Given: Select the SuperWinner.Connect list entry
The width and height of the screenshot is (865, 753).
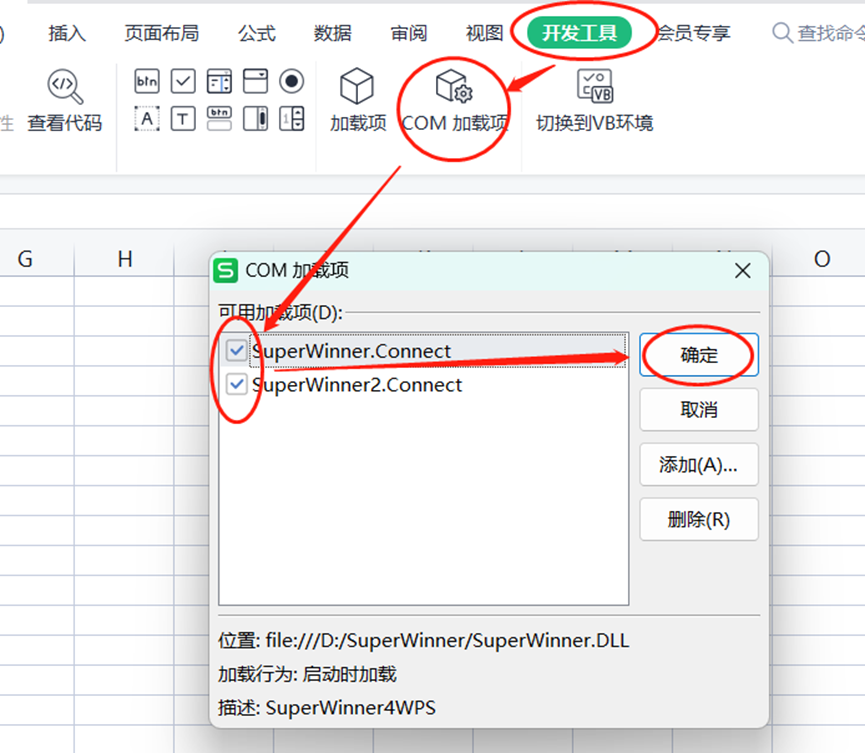Looking at the screenshot, I should (x=425, y=351).
